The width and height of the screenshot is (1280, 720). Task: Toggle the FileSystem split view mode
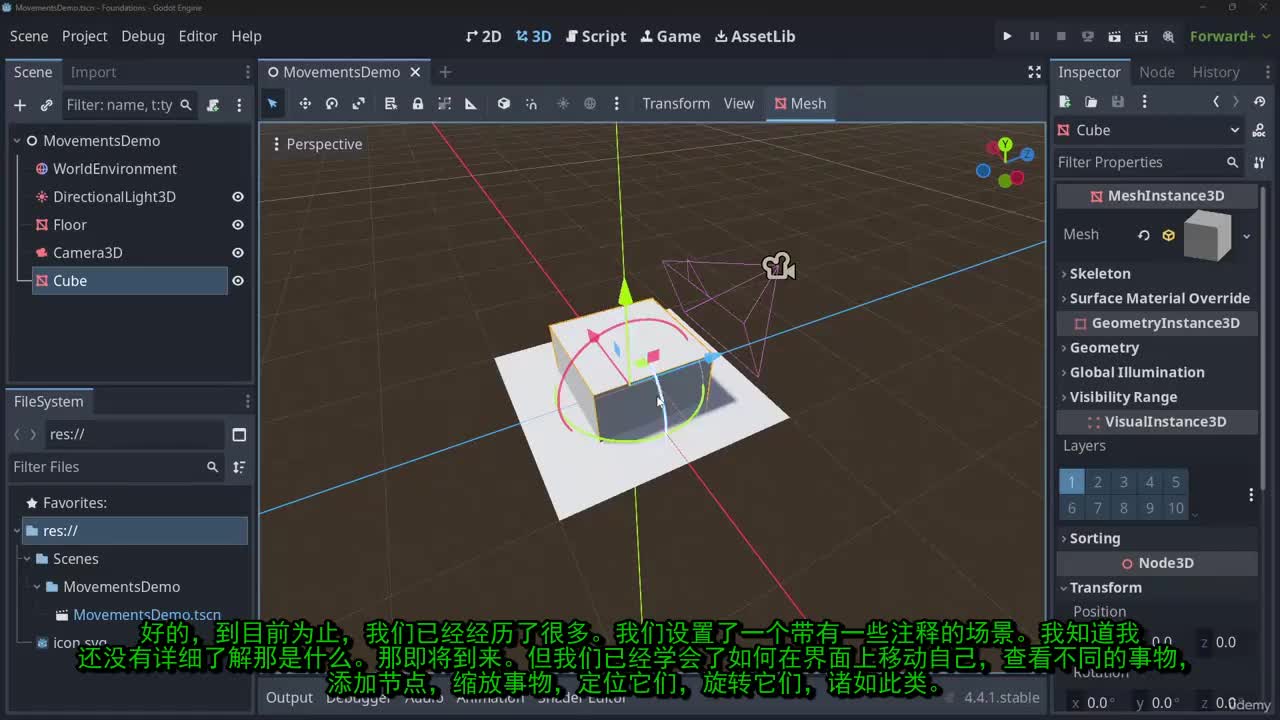pyautogui.click(x=239, y=435)
